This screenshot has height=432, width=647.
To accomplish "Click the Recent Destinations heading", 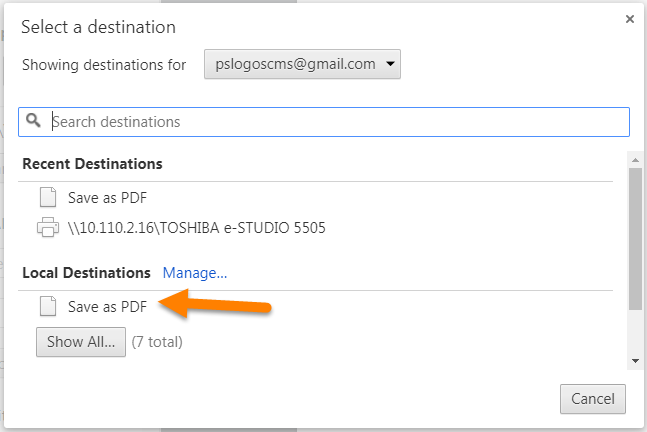I will click(92, 164).
